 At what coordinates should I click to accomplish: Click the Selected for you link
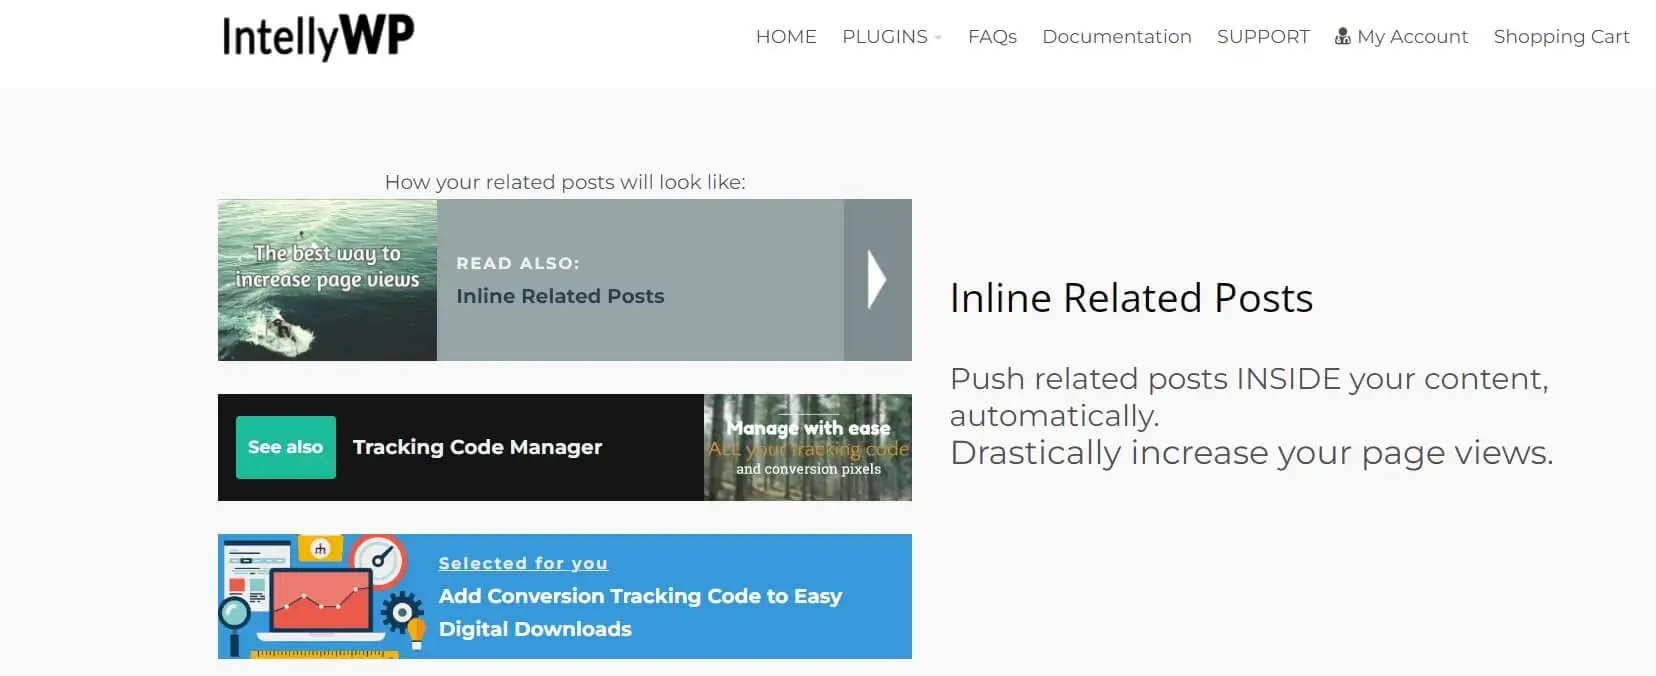523,563
